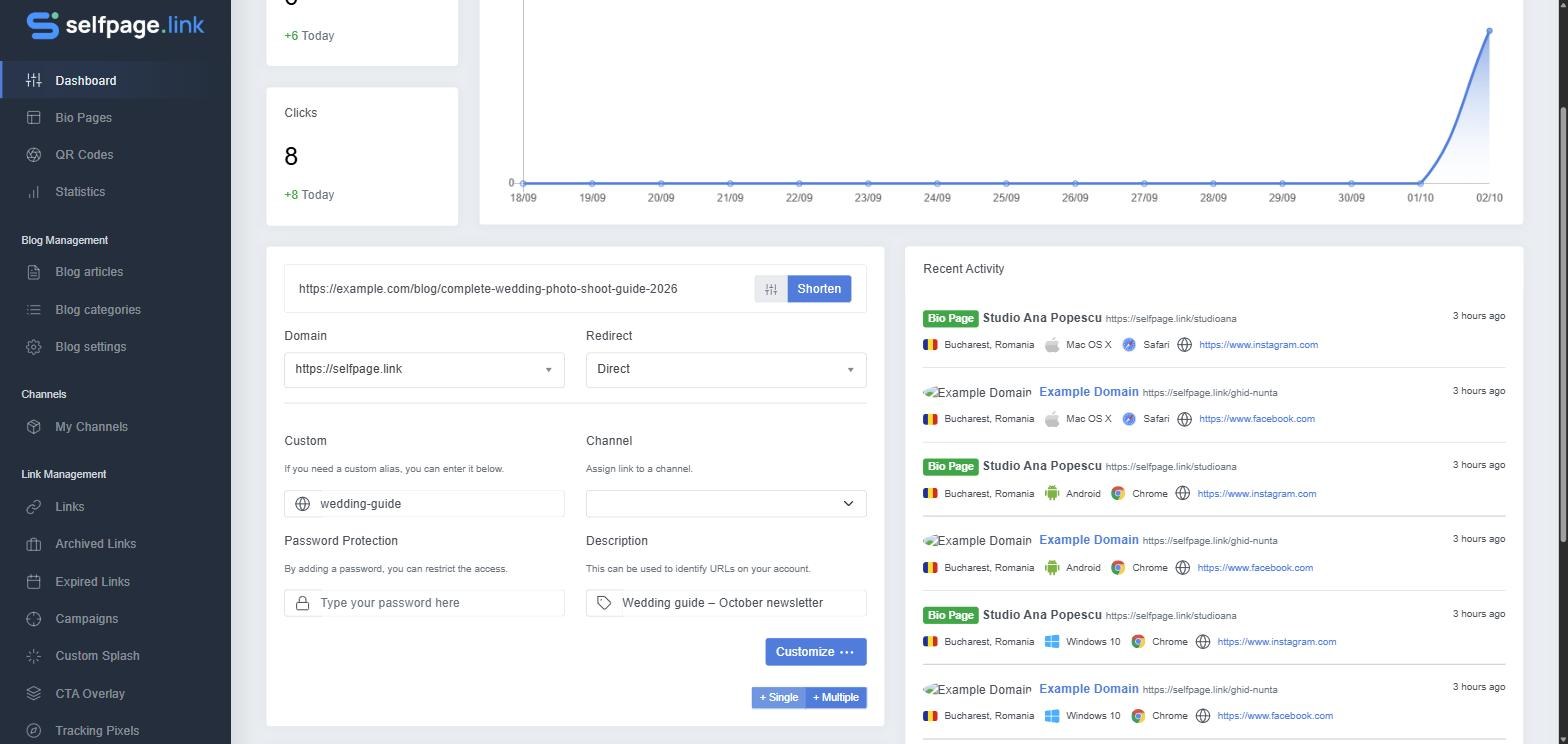Open the Redirect dropdown
Image resolution: width=1568 pixels, height=744 pixels.
[726, 370]
